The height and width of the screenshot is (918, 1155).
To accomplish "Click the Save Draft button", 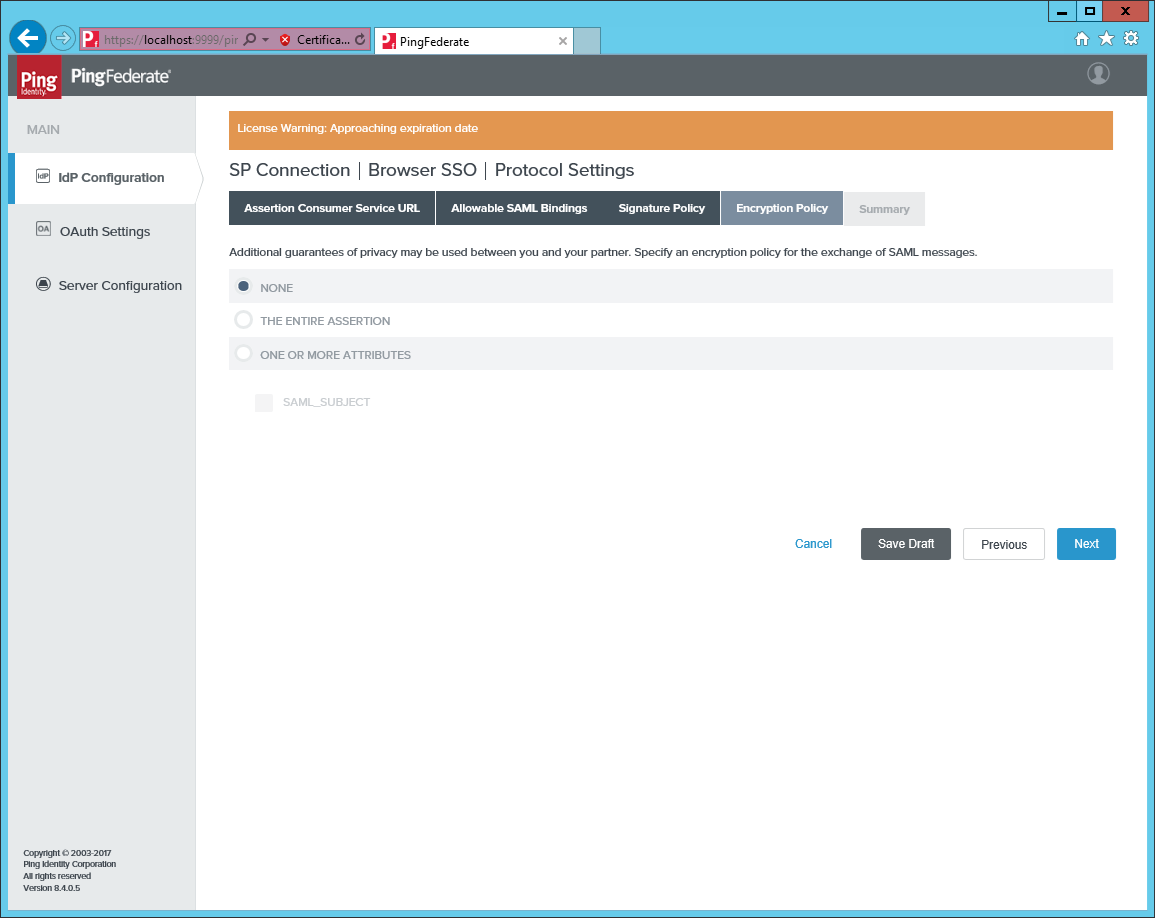I will [905, 544].
